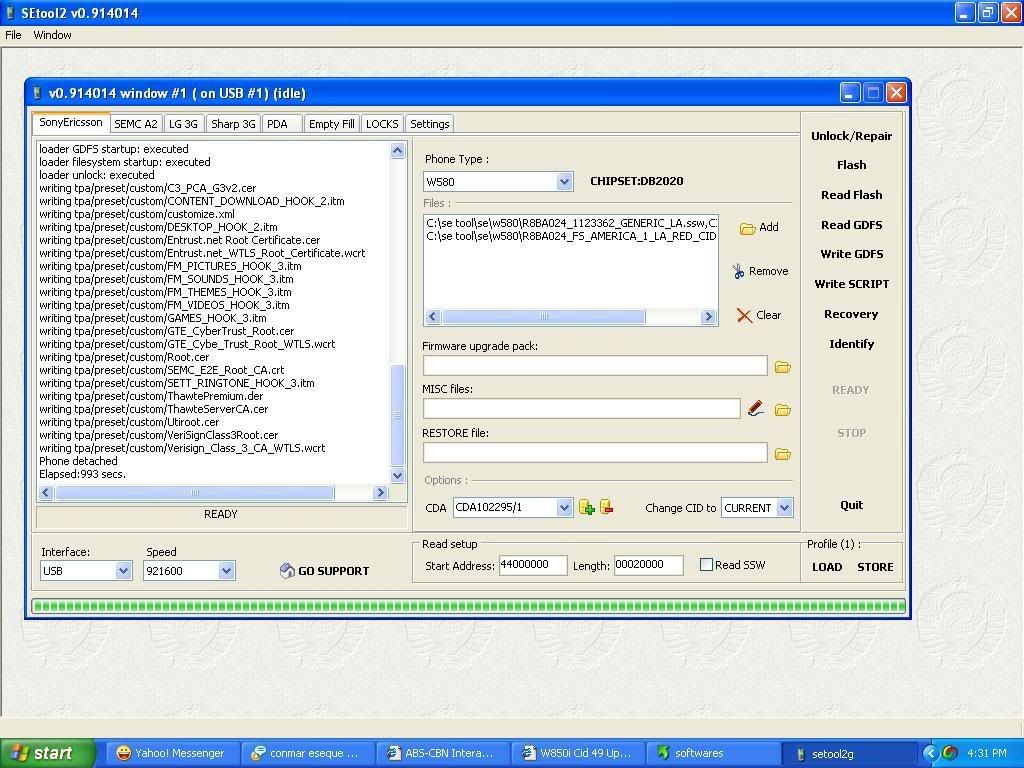Click the Write GDFS button
Image resolution: width=1024 pixels, height=768 pixels.
(852, 254)
